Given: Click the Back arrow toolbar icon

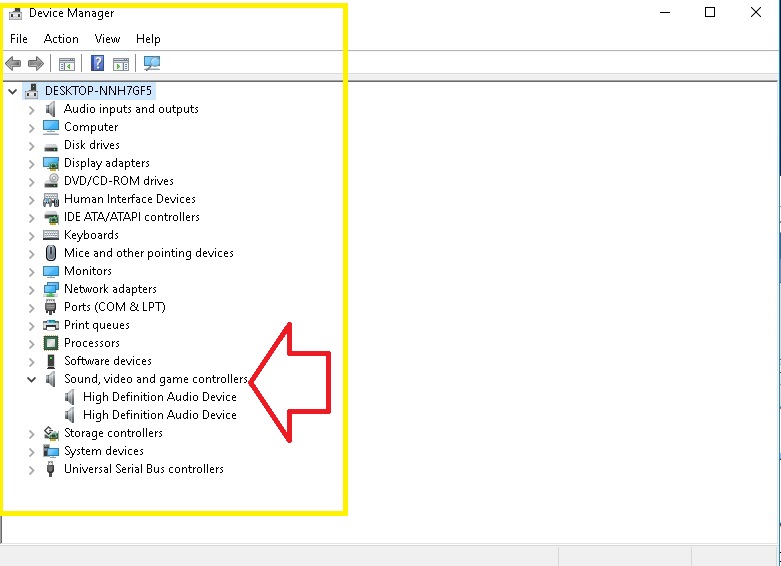Looking at the screenshot, I should point(13,63).
